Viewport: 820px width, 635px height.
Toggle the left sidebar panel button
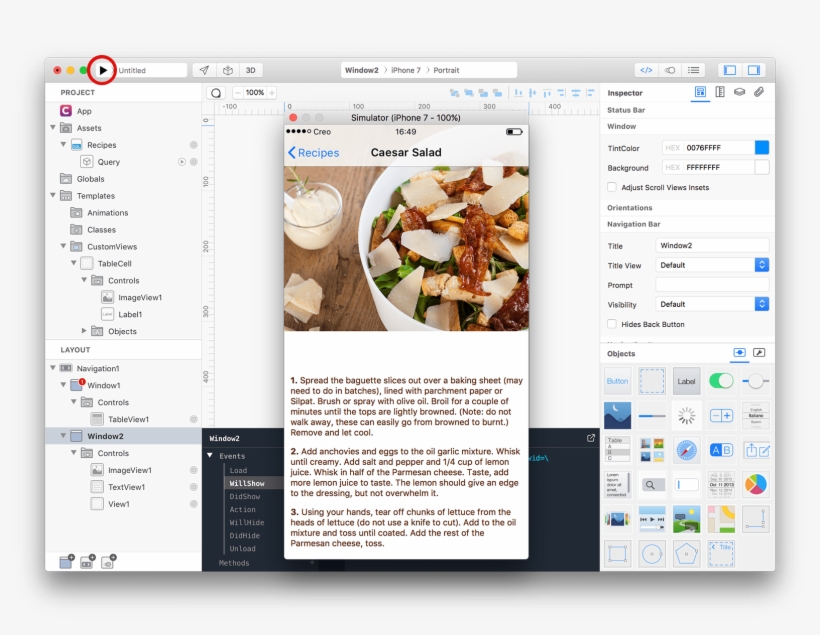coord(730,70)
